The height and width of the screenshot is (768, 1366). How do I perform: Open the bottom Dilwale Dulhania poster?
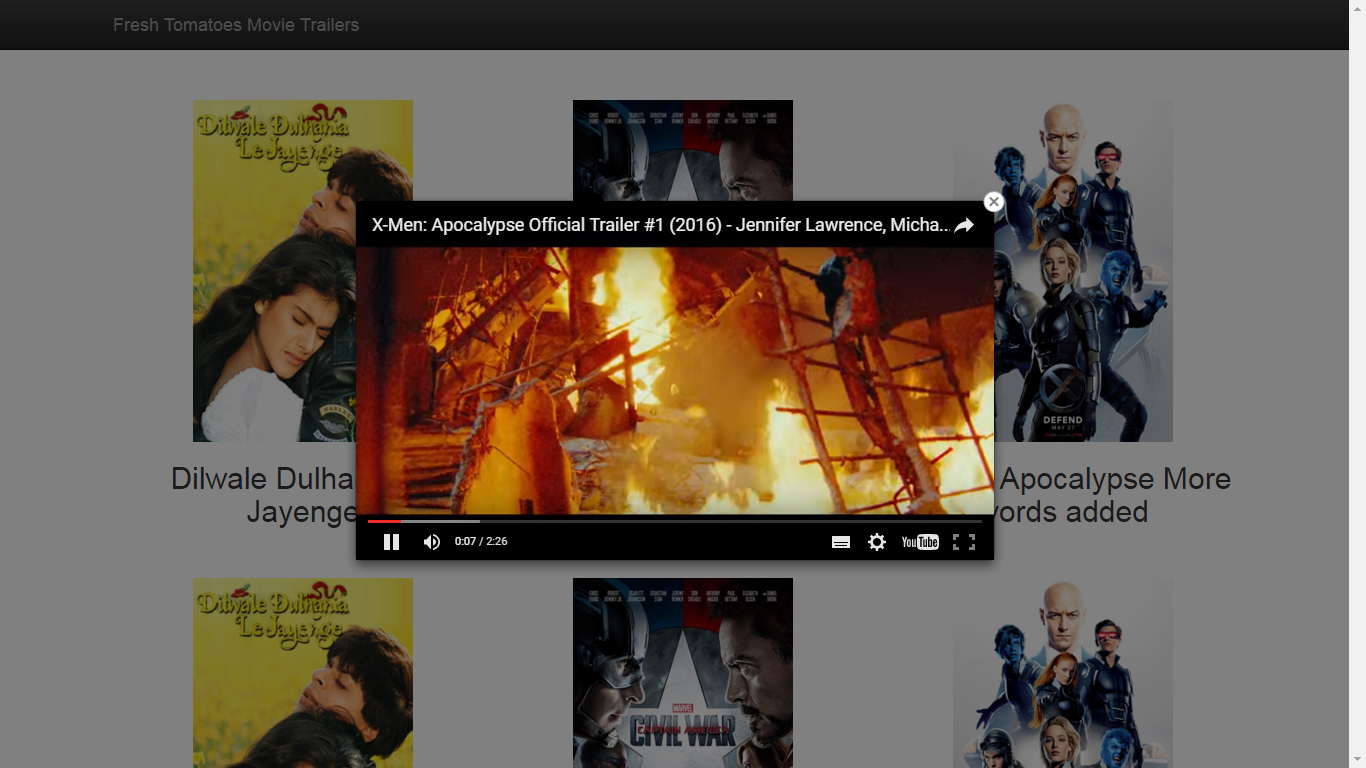tap(302, 672)
